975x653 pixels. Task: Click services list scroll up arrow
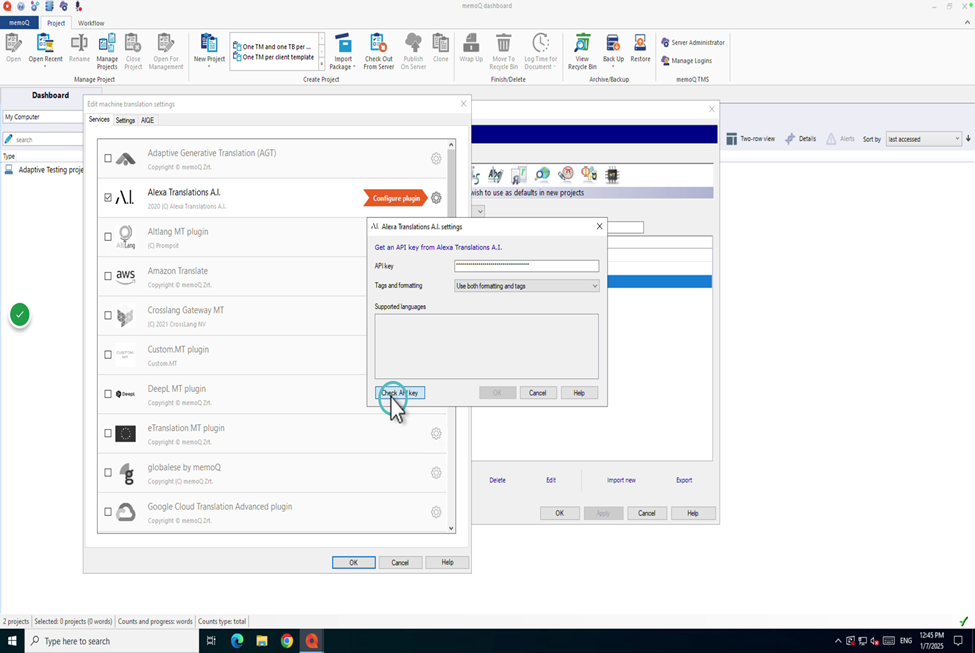[x=451, y=144]
